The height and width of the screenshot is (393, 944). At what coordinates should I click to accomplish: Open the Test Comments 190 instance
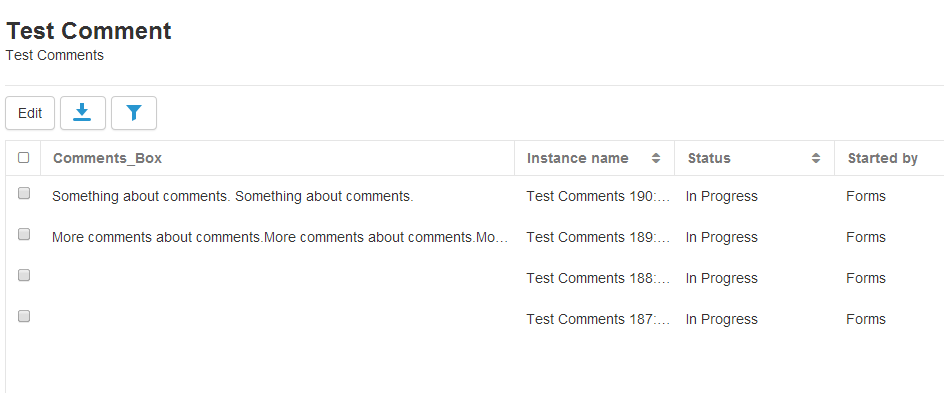(x=598, y=196)
